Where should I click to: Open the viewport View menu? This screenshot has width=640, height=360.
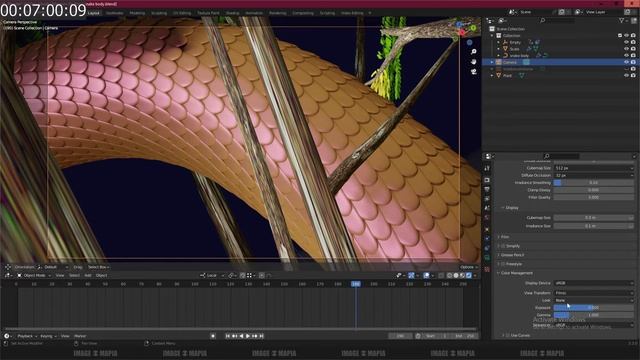[60, 276]
